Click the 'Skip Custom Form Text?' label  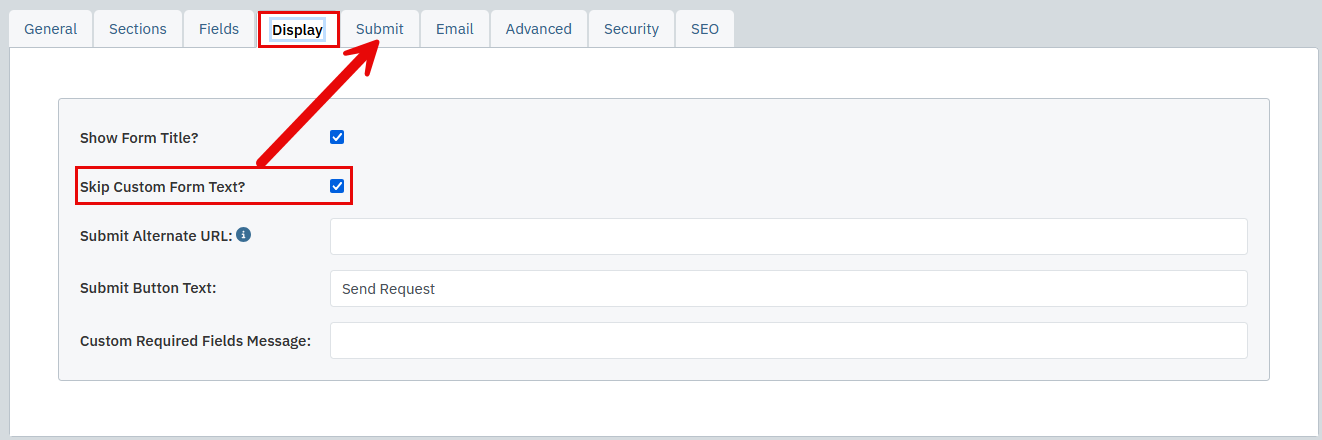pyautogui.click(x=162, y=187)
